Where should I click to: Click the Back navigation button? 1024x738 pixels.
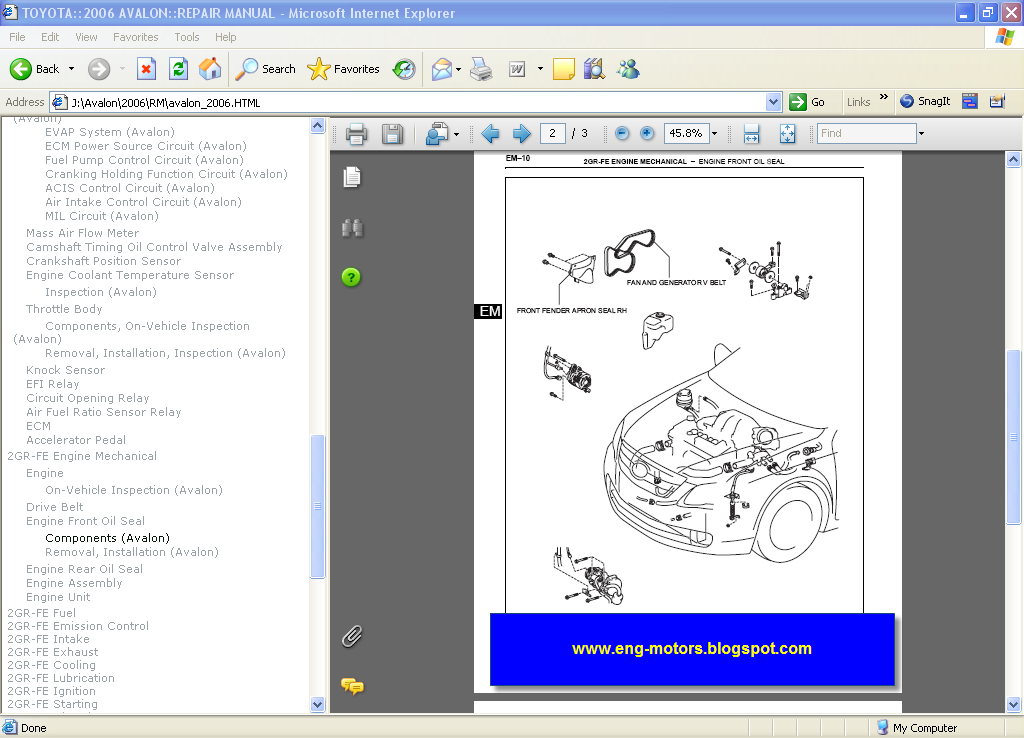coord(35,69)
